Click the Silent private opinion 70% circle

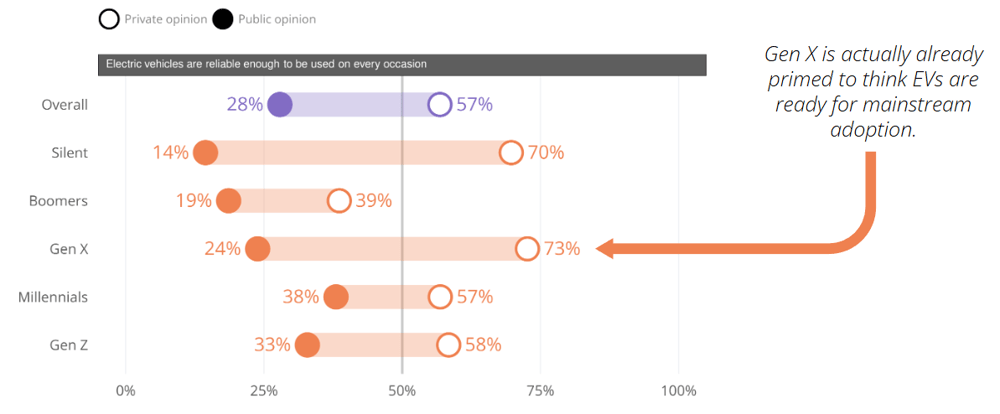point(511,153)
